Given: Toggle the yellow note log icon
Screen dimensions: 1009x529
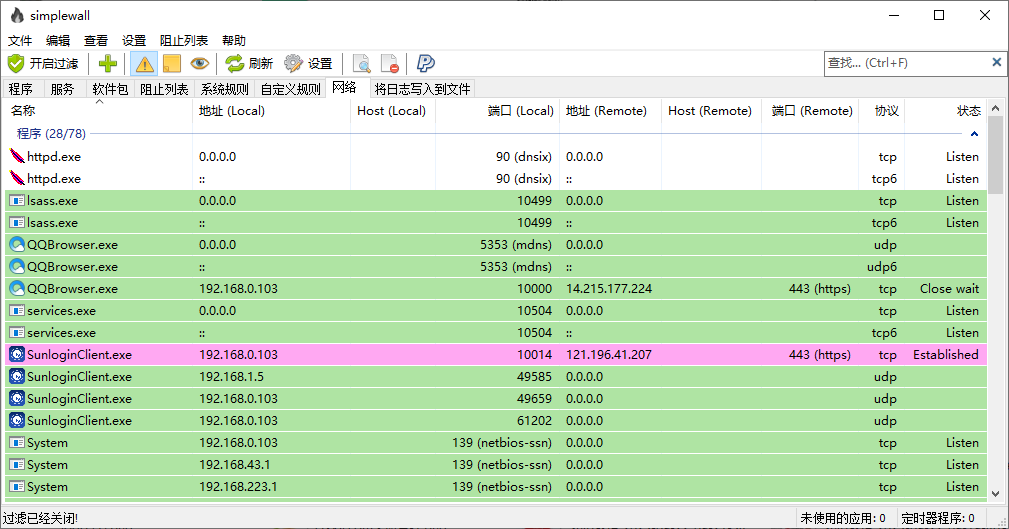Looking at the screenshot, I should coord(171,64).
